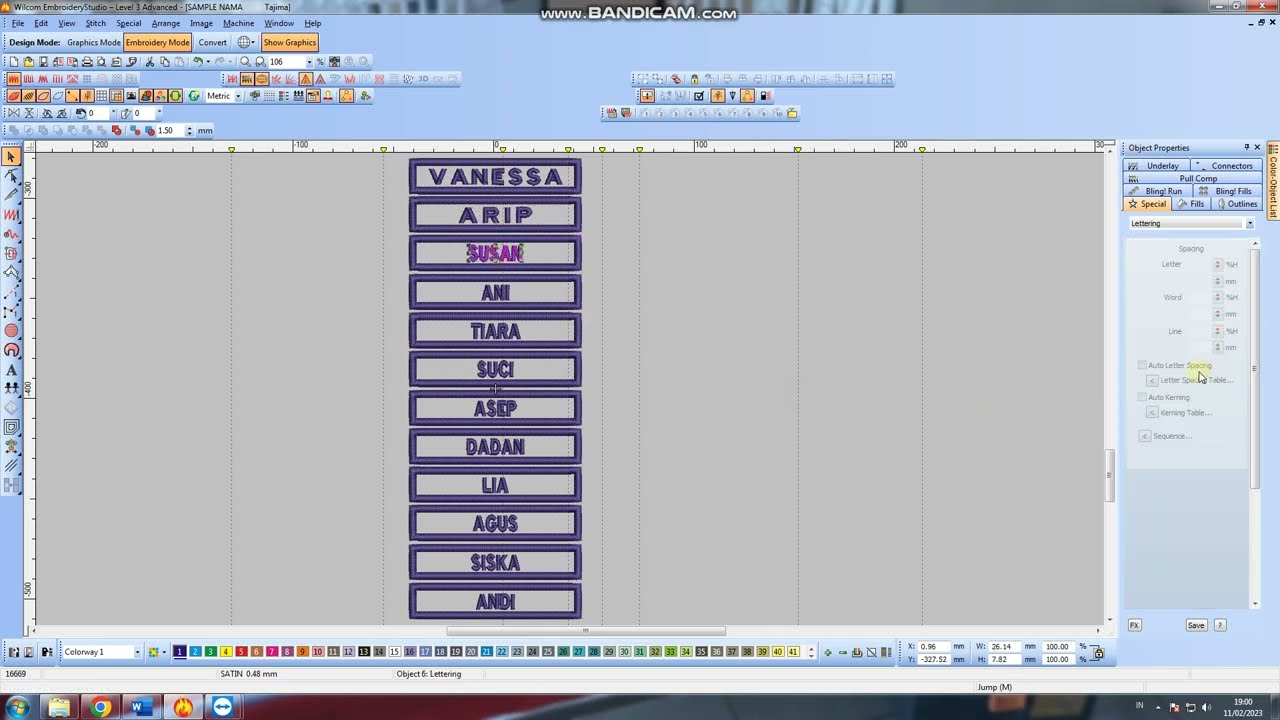Screen dimensions: 1280x720
Task: Click the X position input field
Action: [936, 647]
